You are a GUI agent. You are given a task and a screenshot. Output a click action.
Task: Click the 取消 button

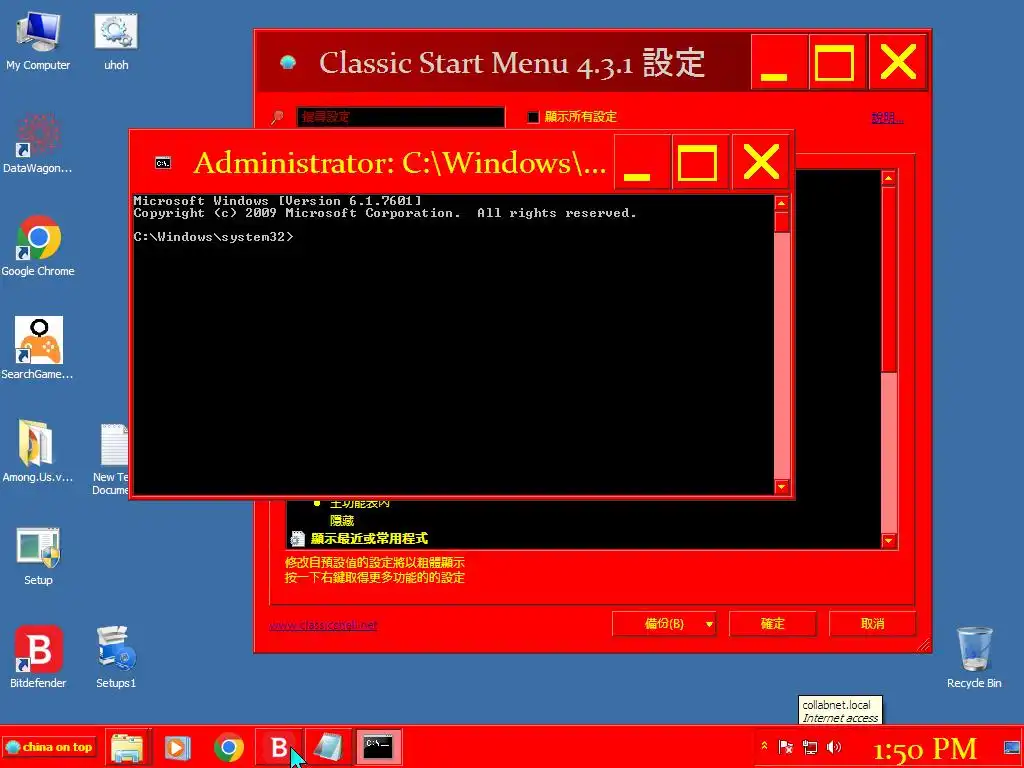872,624
